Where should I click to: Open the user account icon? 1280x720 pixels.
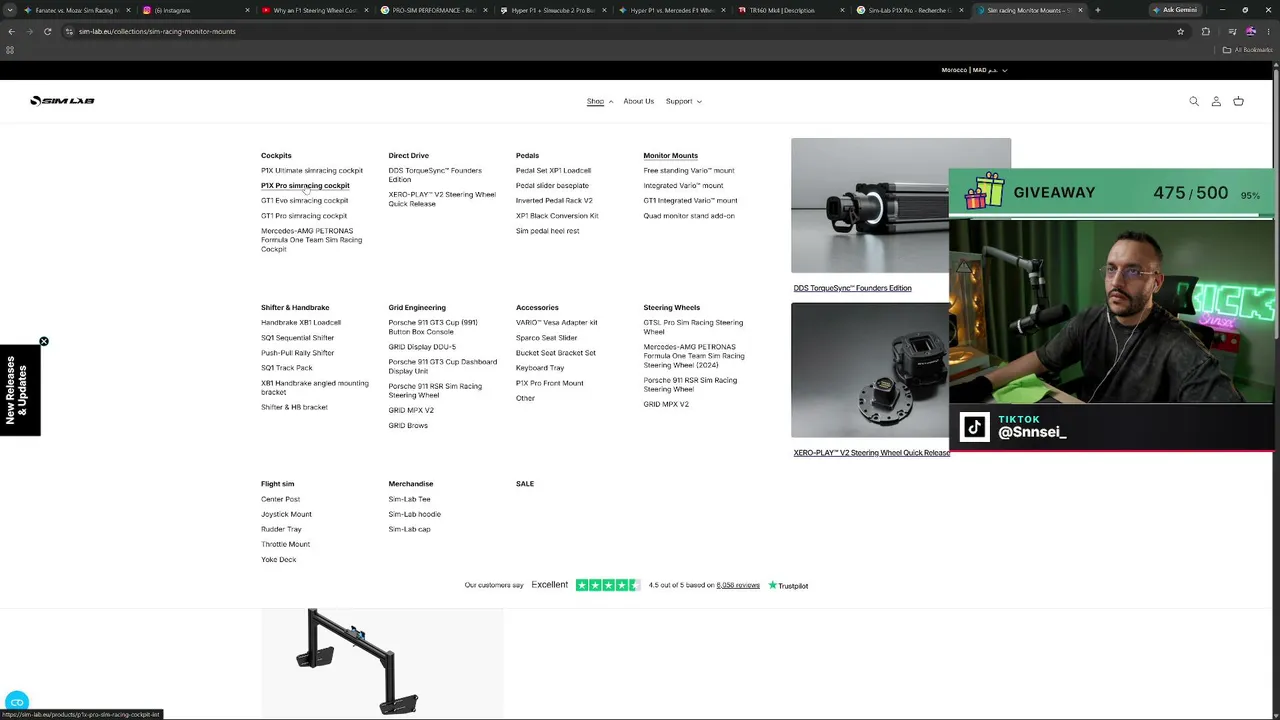pos(1216,101)
